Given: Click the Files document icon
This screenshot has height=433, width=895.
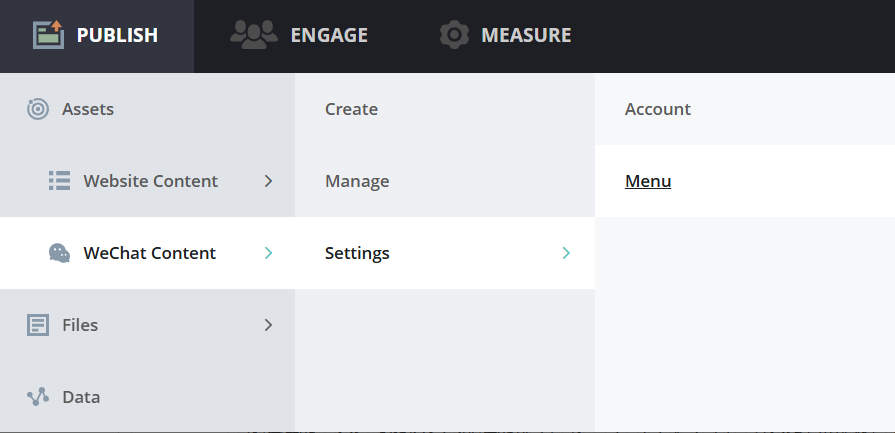Looking at the screenshot, I should point(38,325).
